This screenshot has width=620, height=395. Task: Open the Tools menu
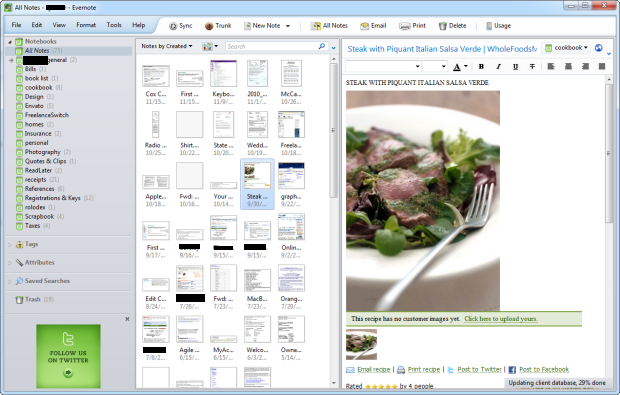coord(114,25)
